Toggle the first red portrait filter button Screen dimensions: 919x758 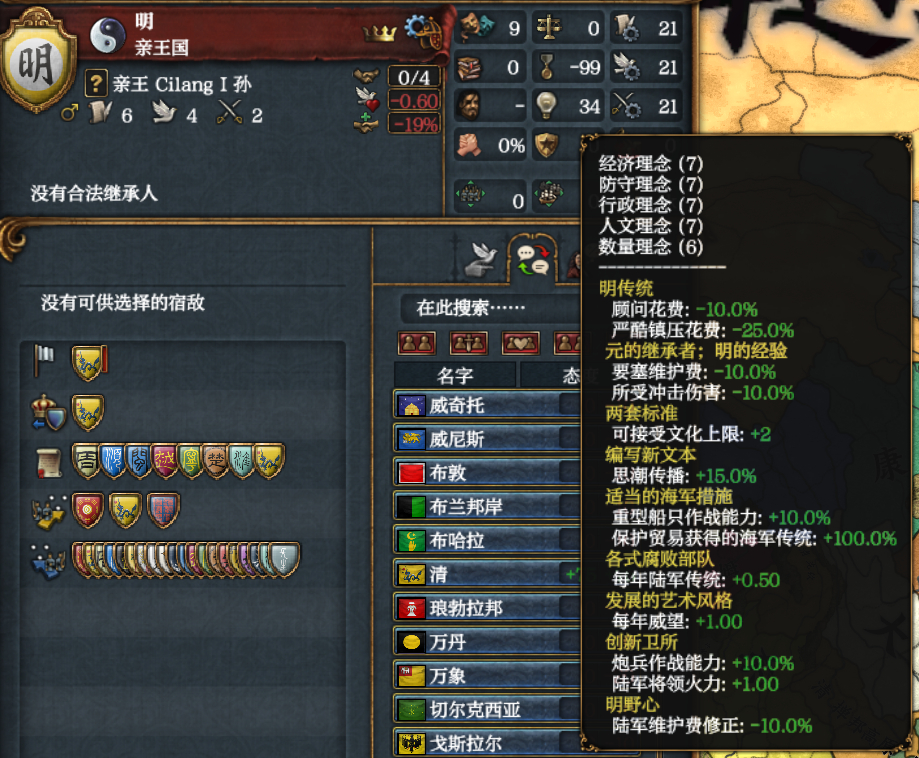tap(417, 343)
